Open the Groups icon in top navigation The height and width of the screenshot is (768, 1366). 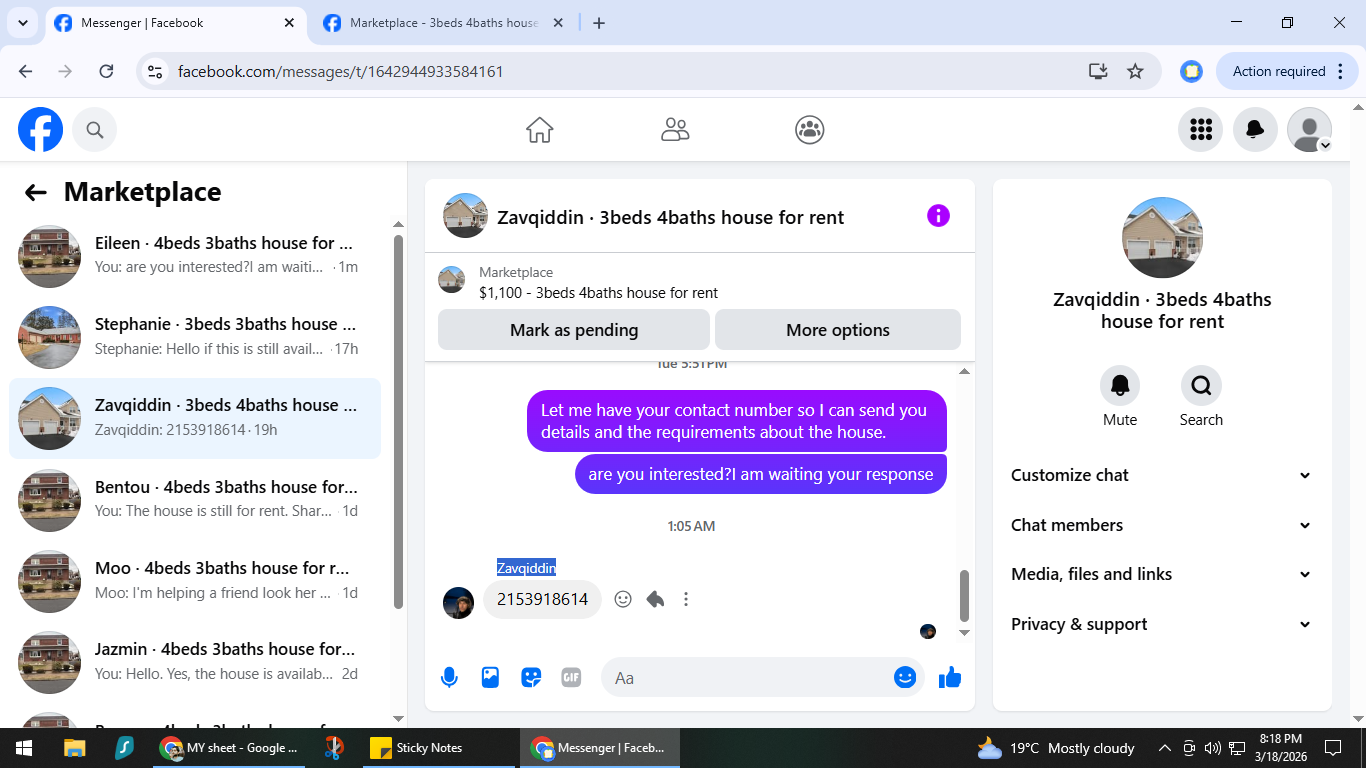click(809, 130)
